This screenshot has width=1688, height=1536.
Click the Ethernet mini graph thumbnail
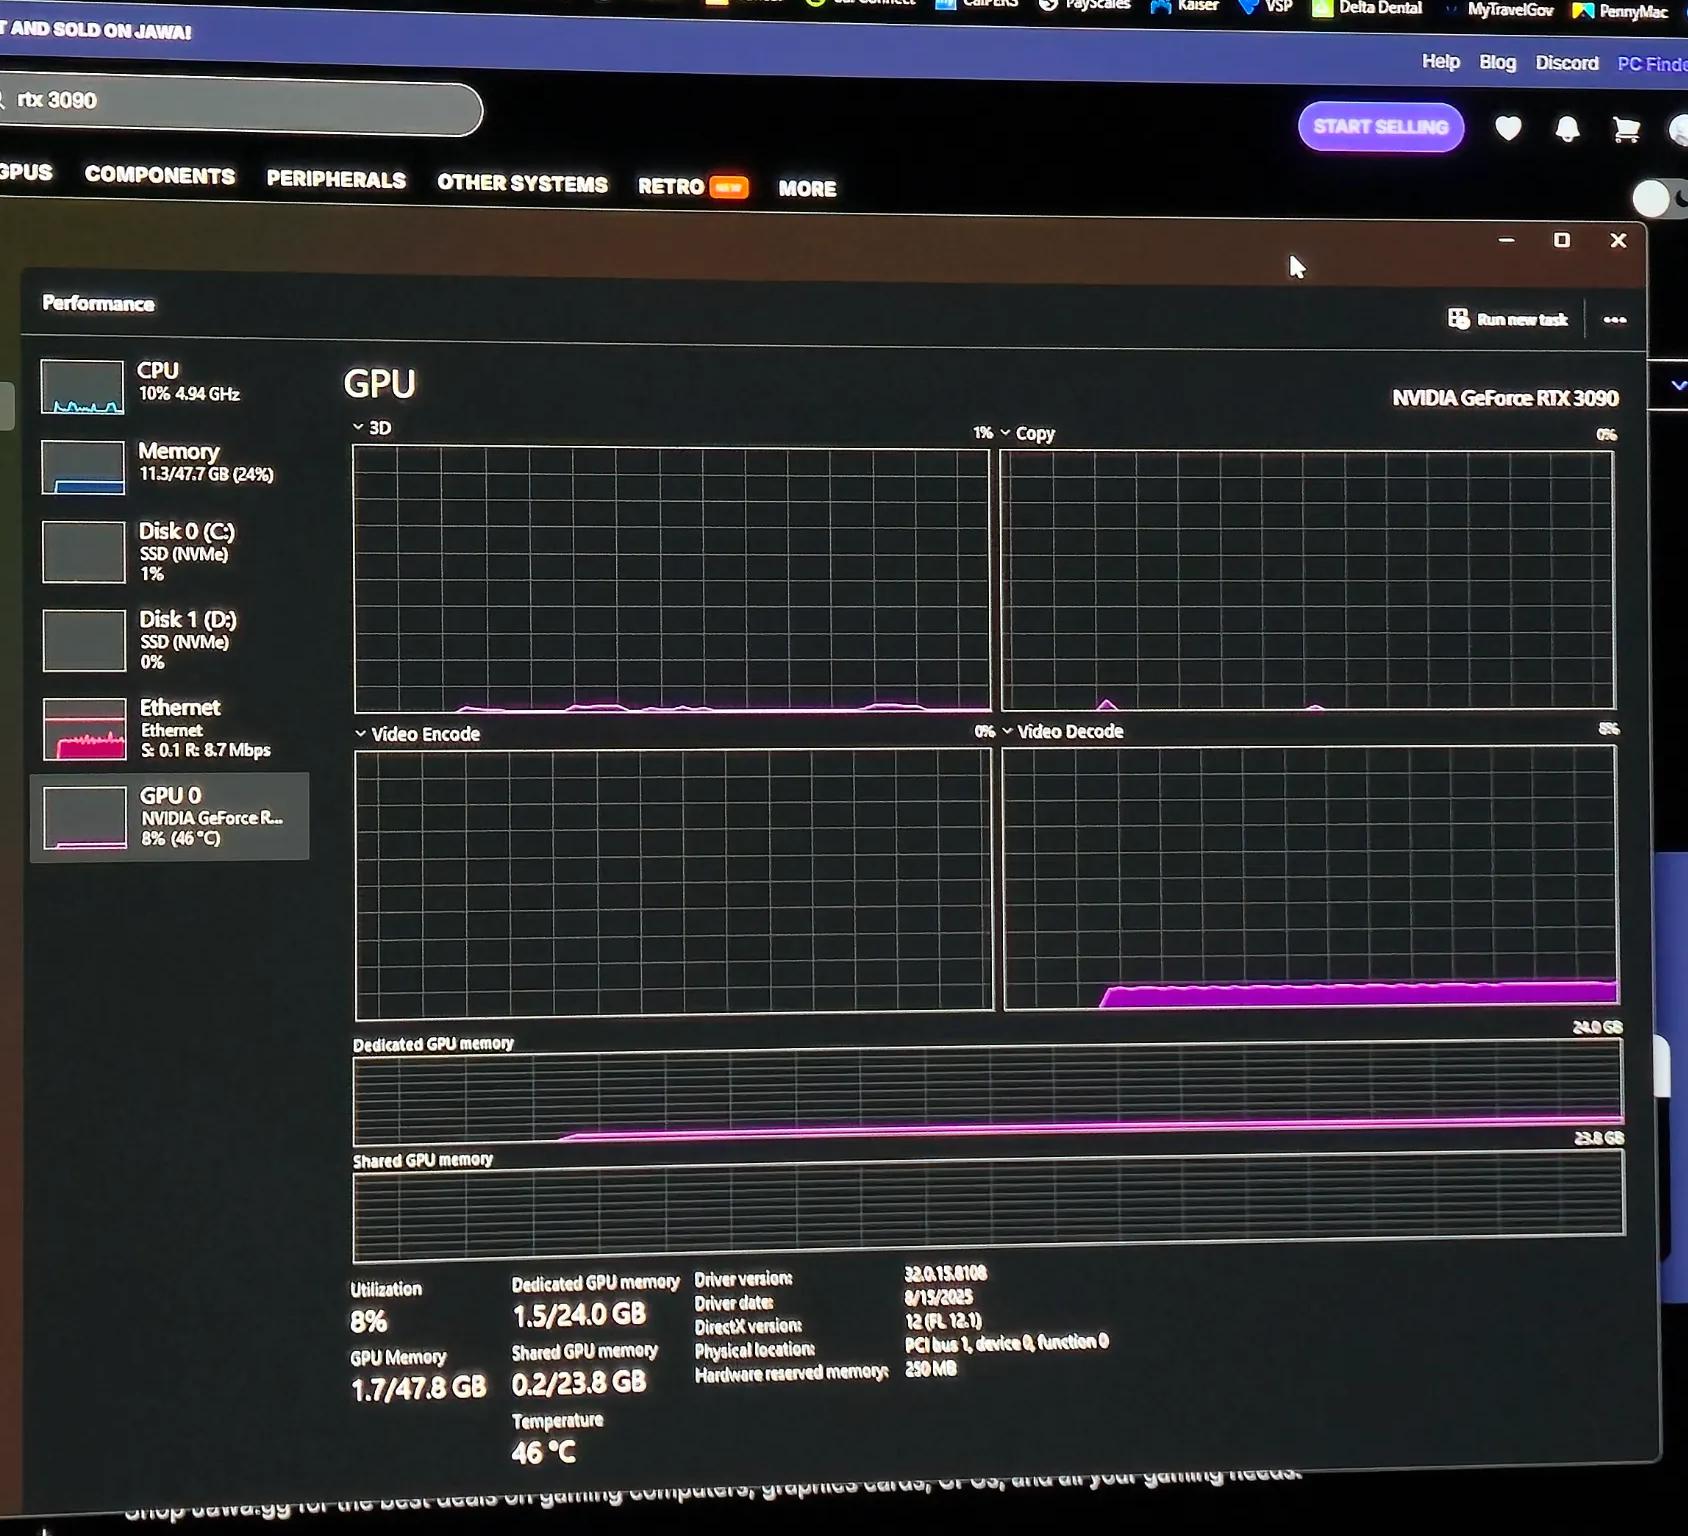pos(84,729)
